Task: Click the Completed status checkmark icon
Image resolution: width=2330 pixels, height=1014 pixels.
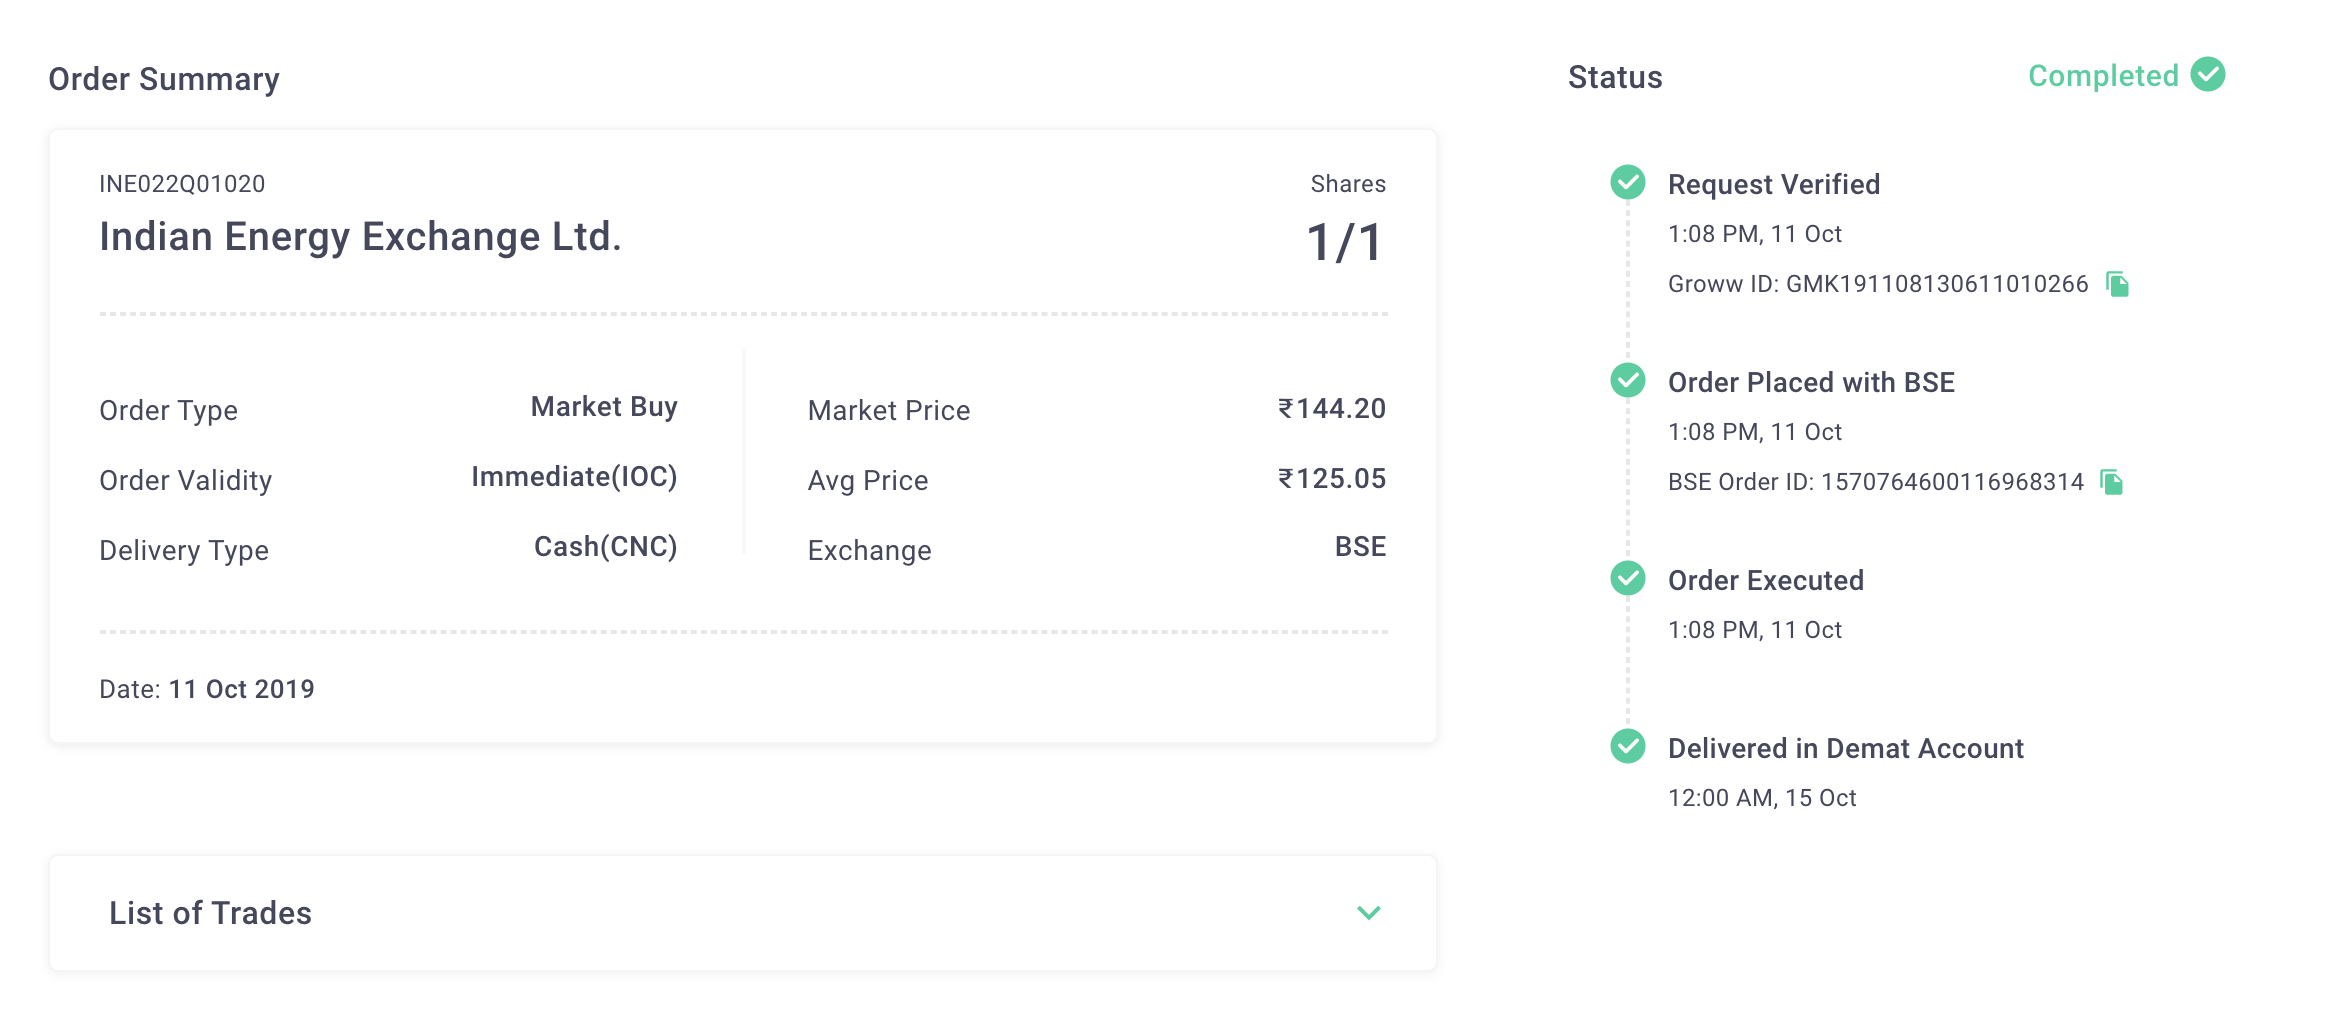Action: click(2207, 74)
